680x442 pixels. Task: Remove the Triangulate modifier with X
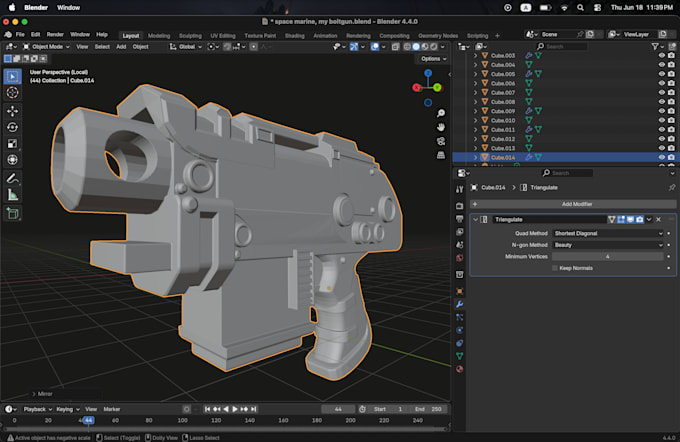[x=658, y=219]
